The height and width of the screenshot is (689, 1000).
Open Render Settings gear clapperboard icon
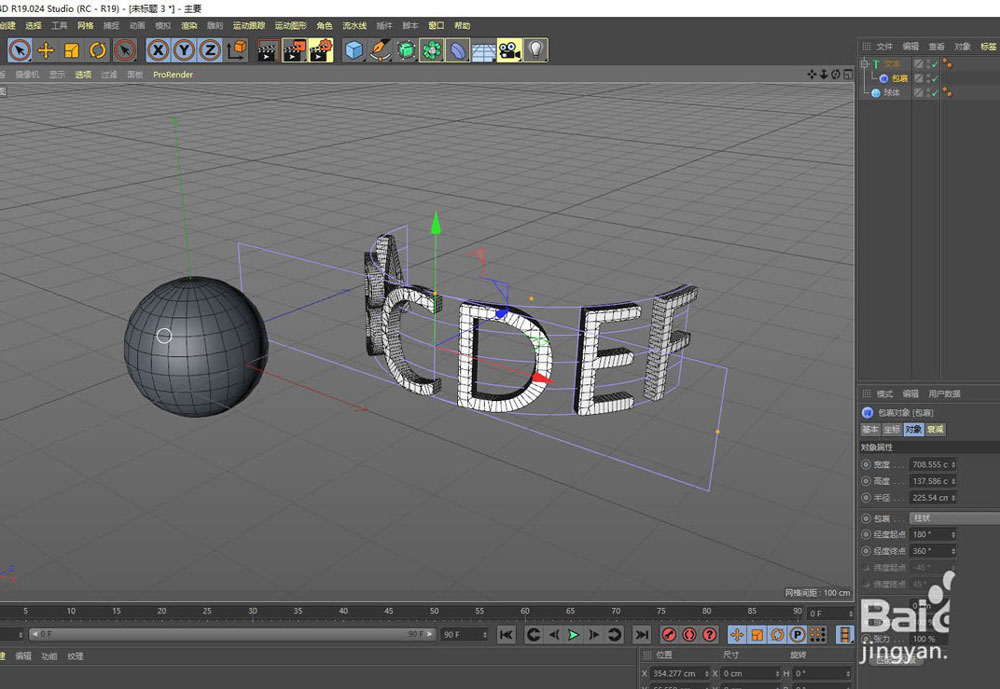[321, 50]
